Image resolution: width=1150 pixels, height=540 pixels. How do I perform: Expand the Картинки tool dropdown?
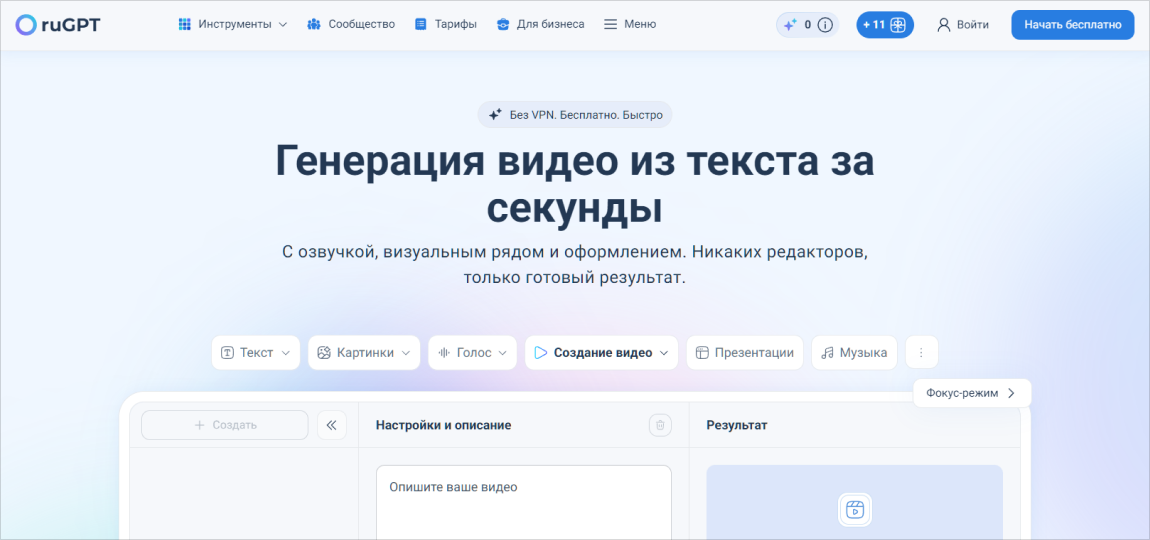coord(364,352)
